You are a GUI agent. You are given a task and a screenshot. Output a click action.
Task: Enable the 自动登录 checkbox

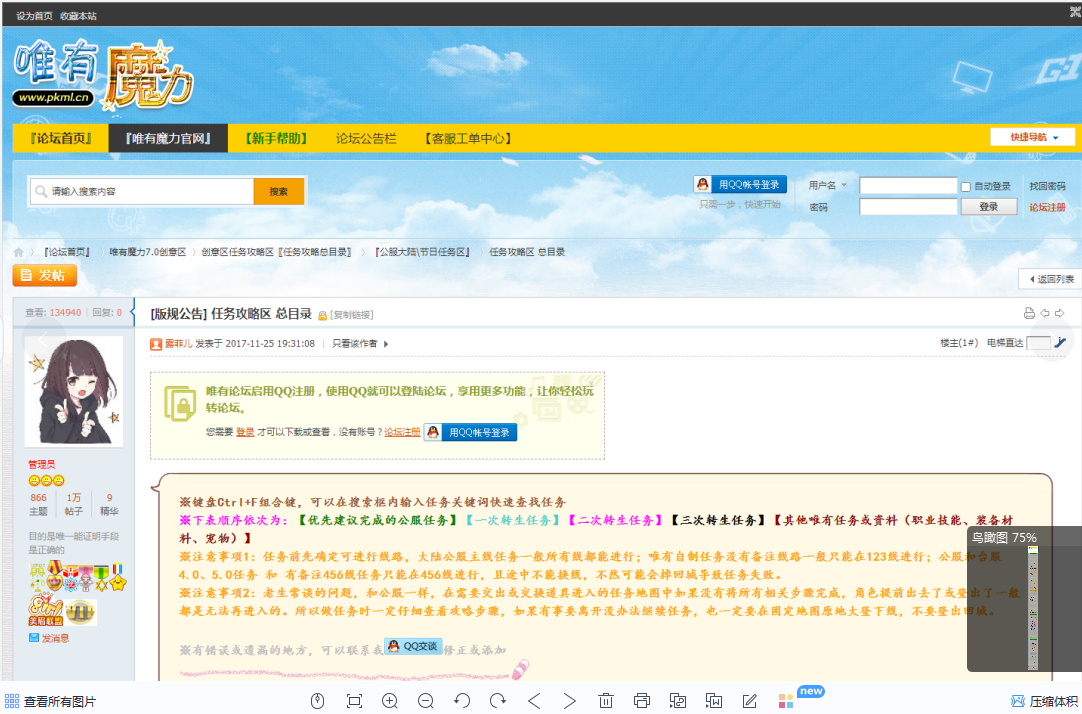tap(966, 187)
